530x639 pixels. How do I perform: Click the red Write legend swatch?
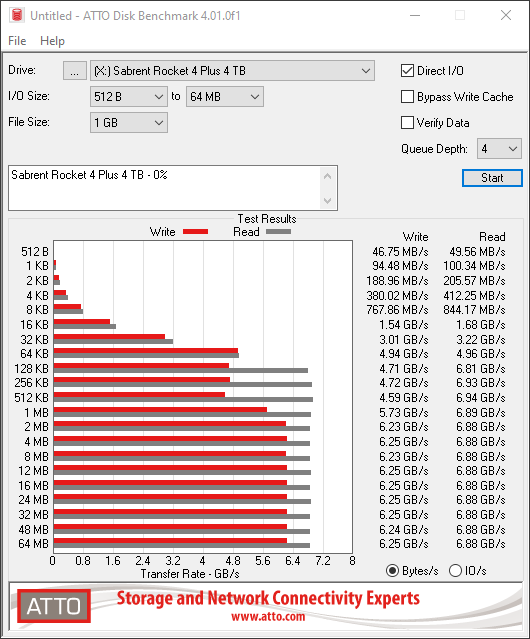click(x=196, y=231)
